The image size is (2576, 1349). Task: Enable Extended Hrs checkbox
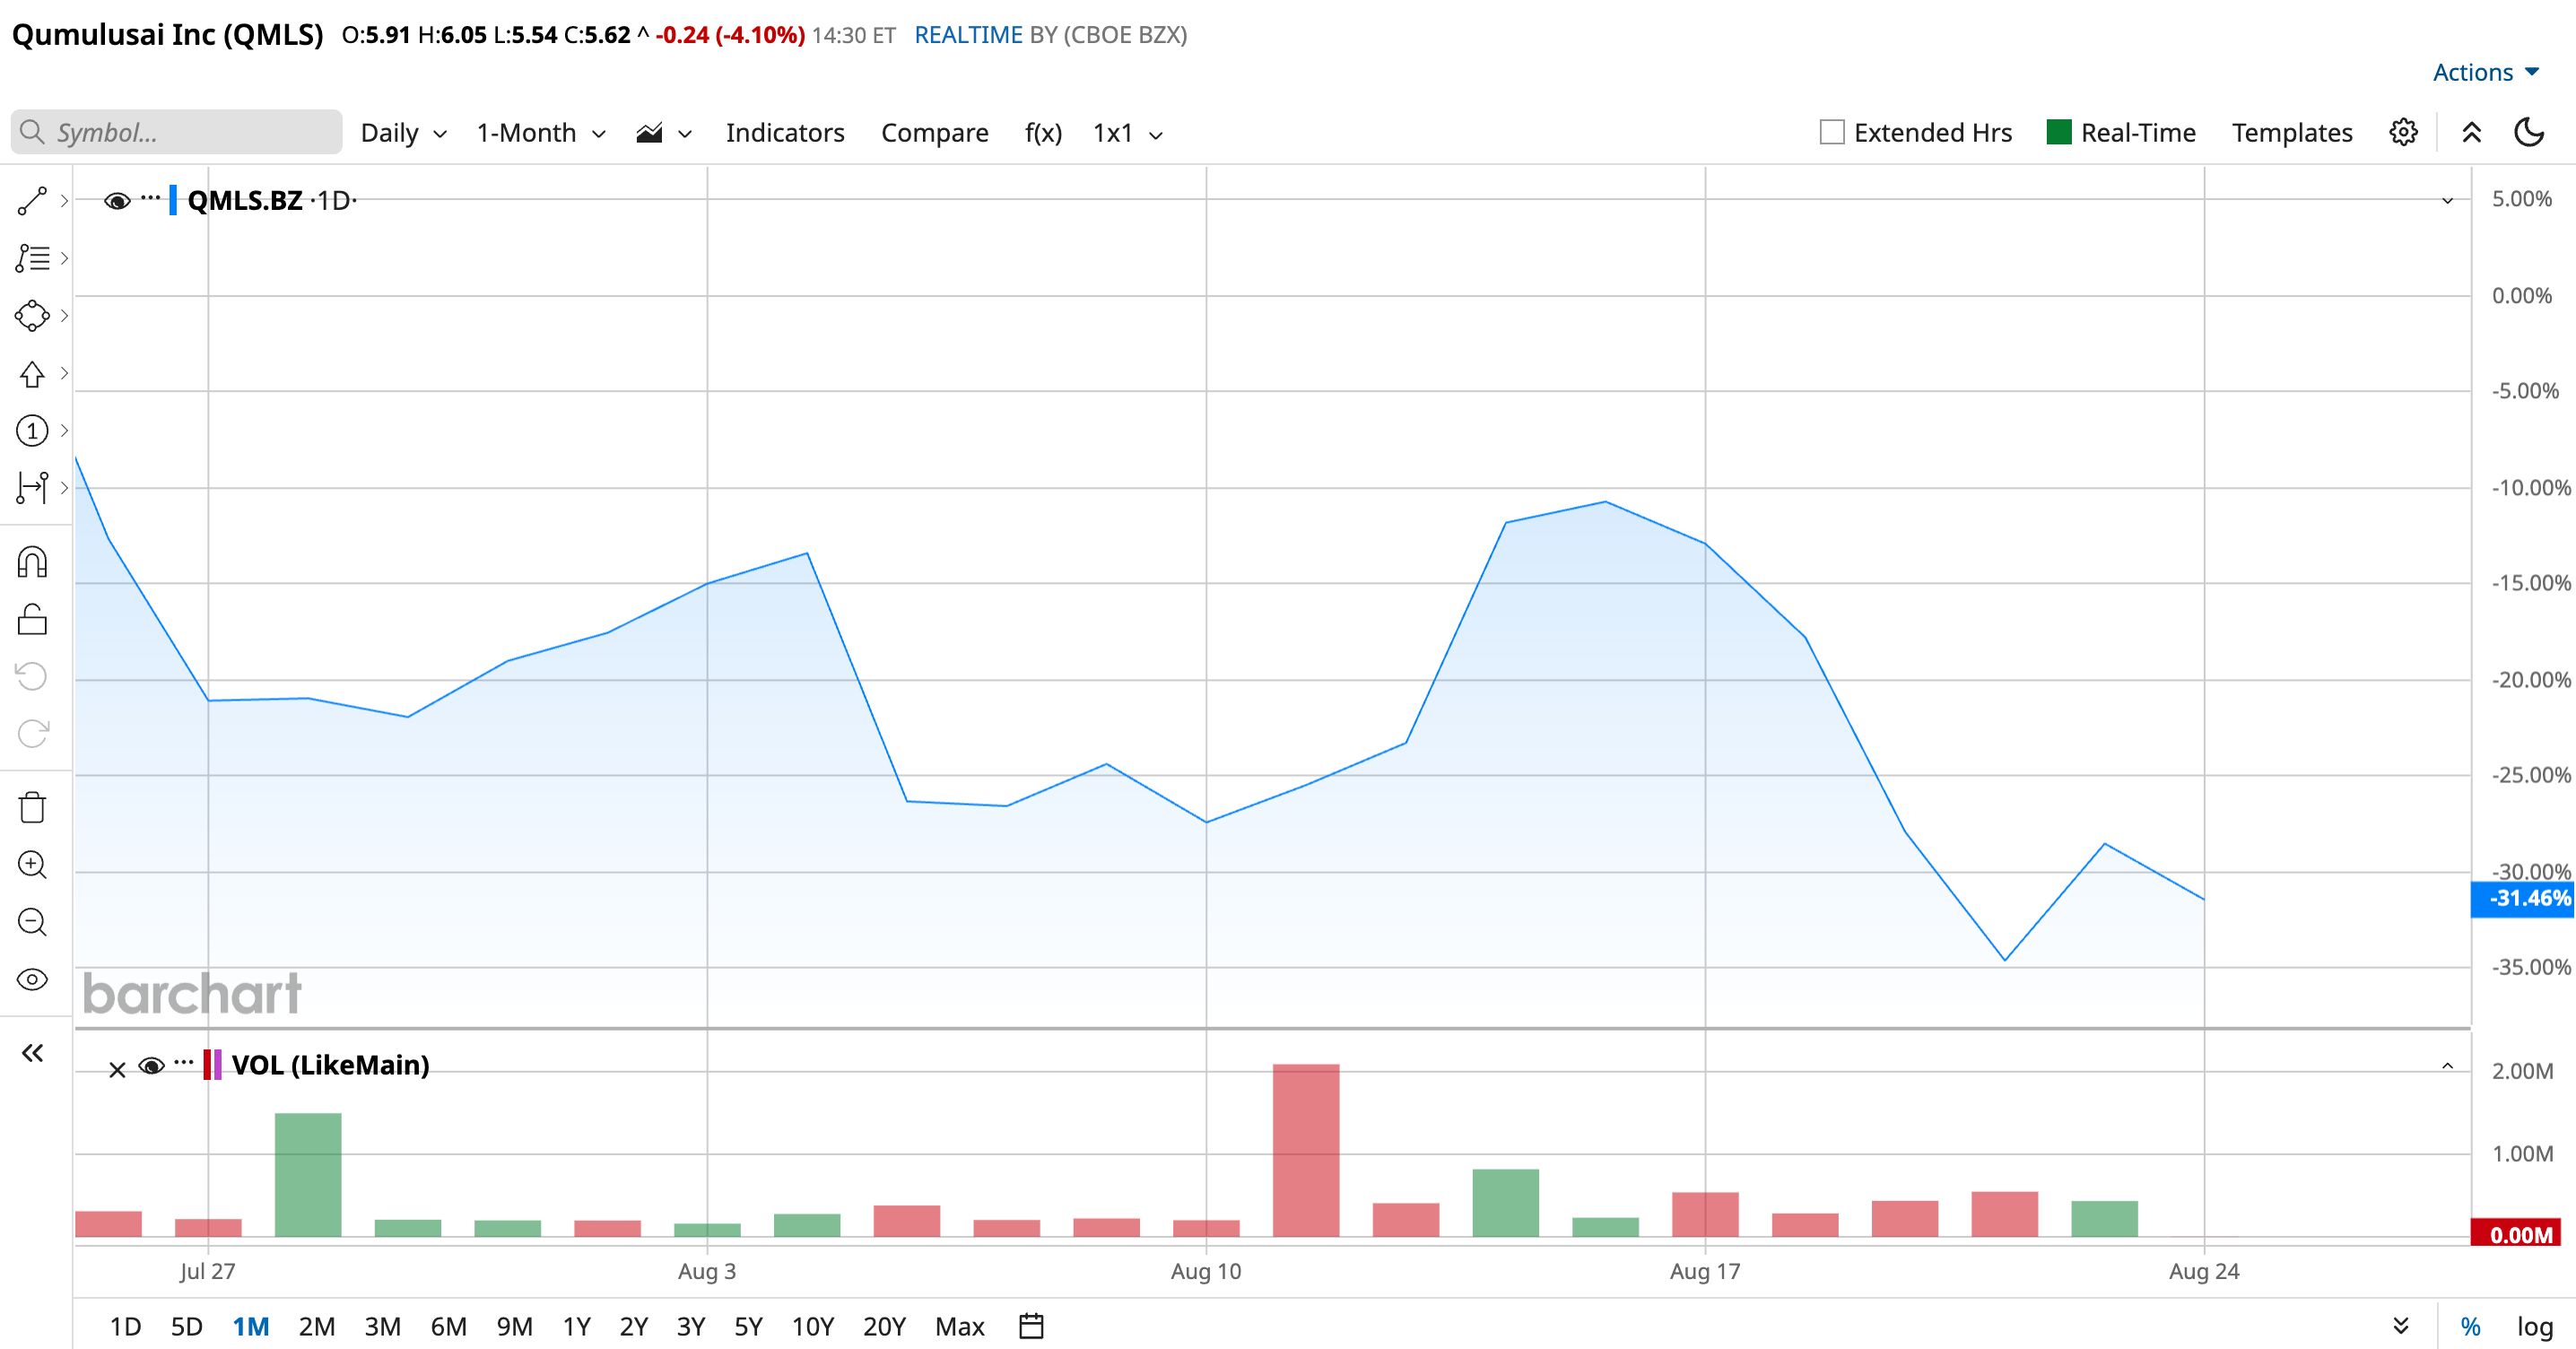click(1832, 132)
